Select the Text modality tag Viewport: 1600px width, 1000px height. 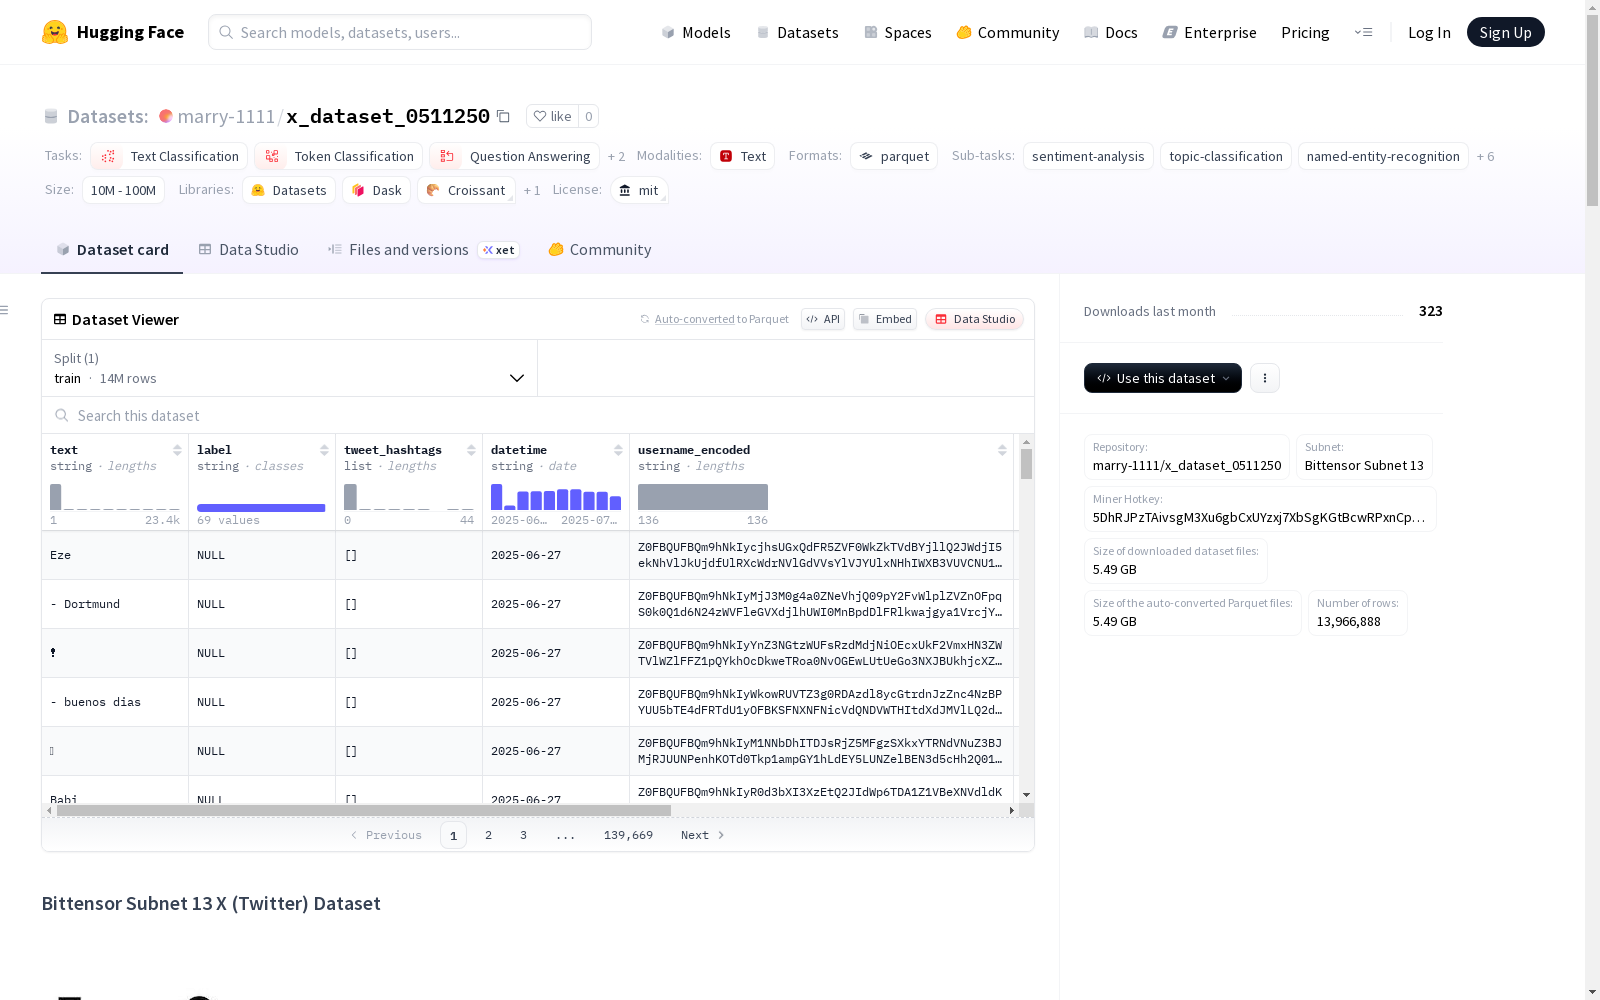(742, 156)
